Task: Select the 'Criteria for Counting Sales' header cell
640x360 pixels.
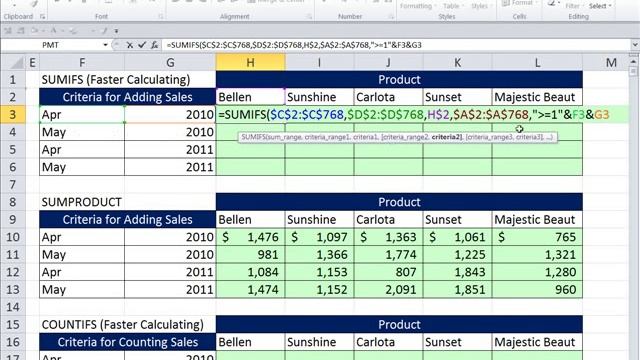Action: click(127, 342)
